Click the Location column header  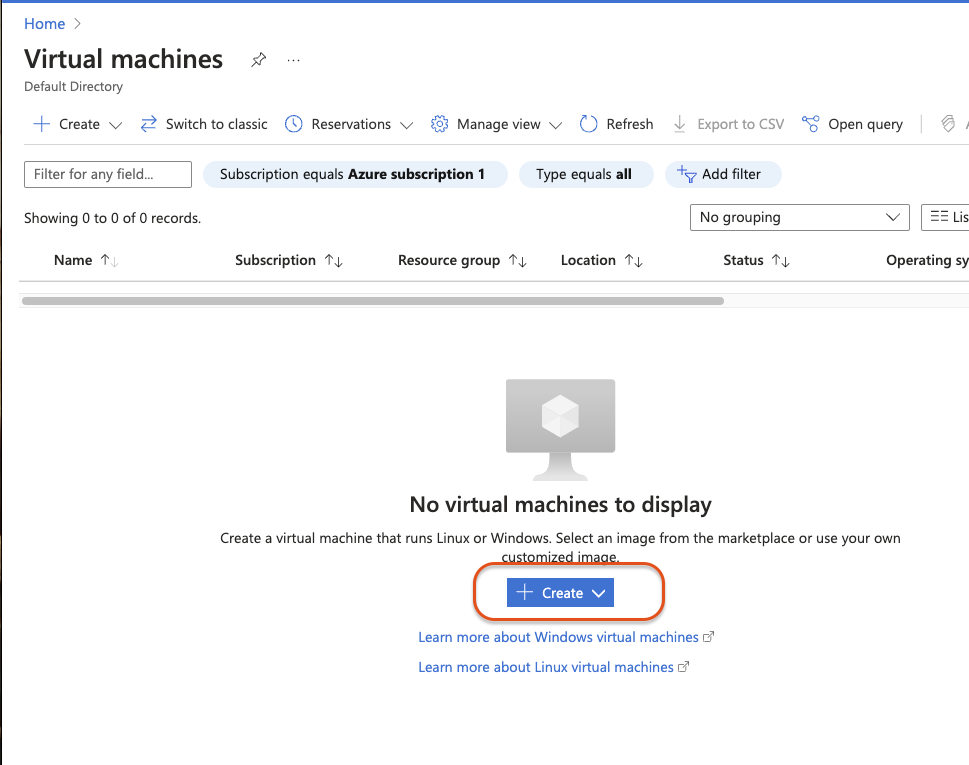click(588, 260)
